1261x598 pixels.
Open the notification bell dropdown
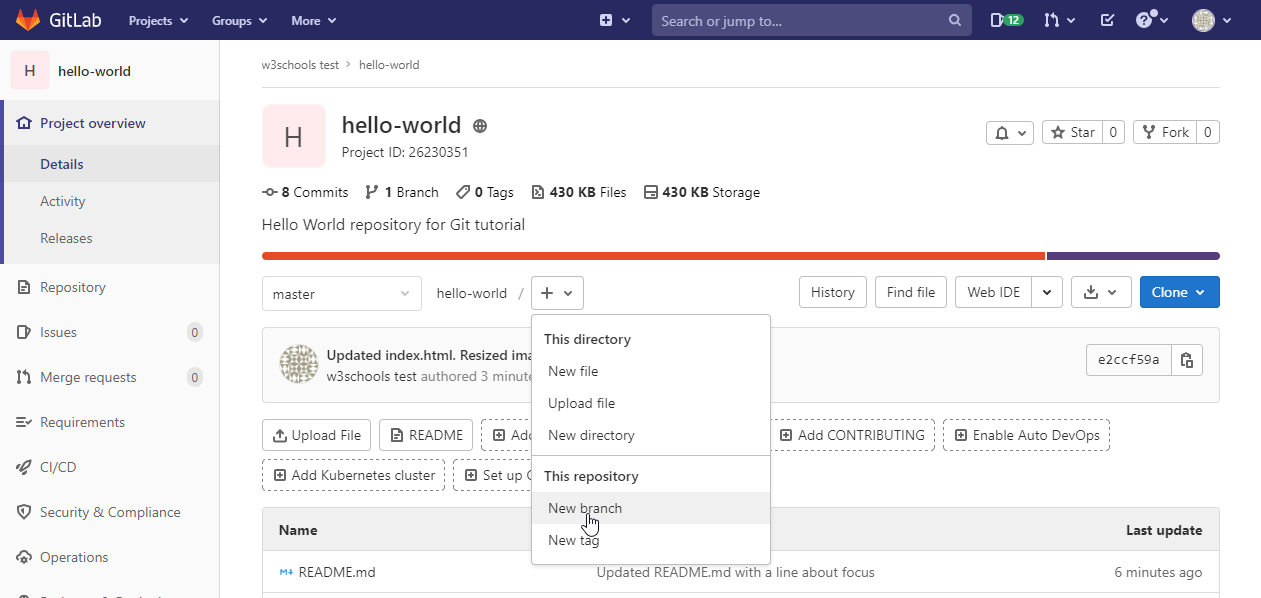pyautogui.click(x=1009, y=131)
